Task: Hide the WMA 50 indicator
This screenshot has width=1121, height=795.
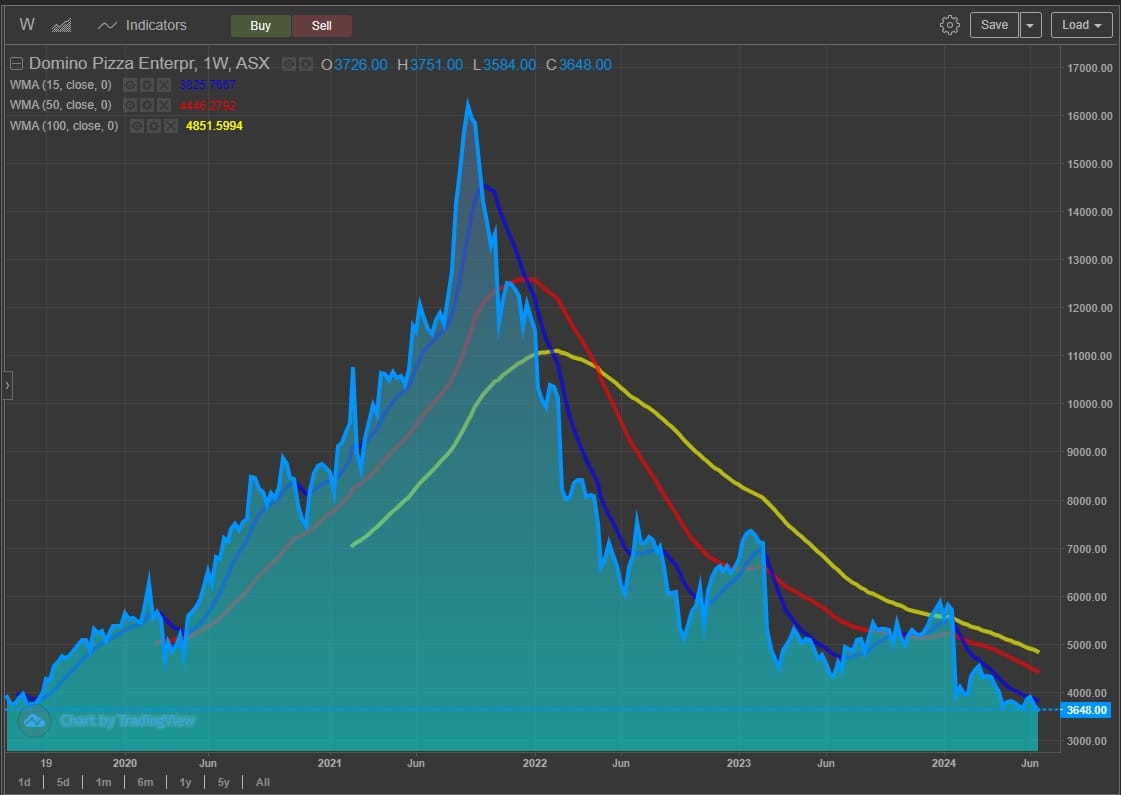Action: coord(130,105)
